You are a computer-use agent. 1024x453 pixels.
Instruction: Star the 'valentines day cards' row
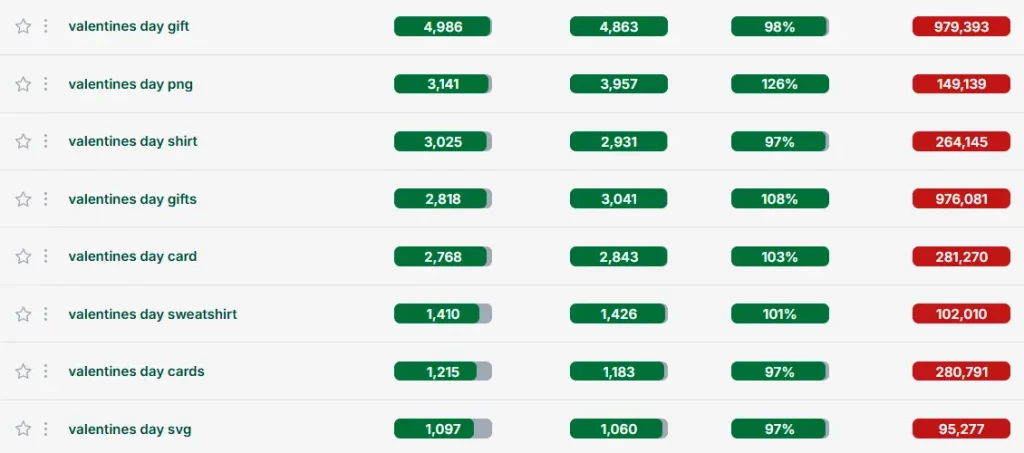pyautogui.click(x=23, y=372)
